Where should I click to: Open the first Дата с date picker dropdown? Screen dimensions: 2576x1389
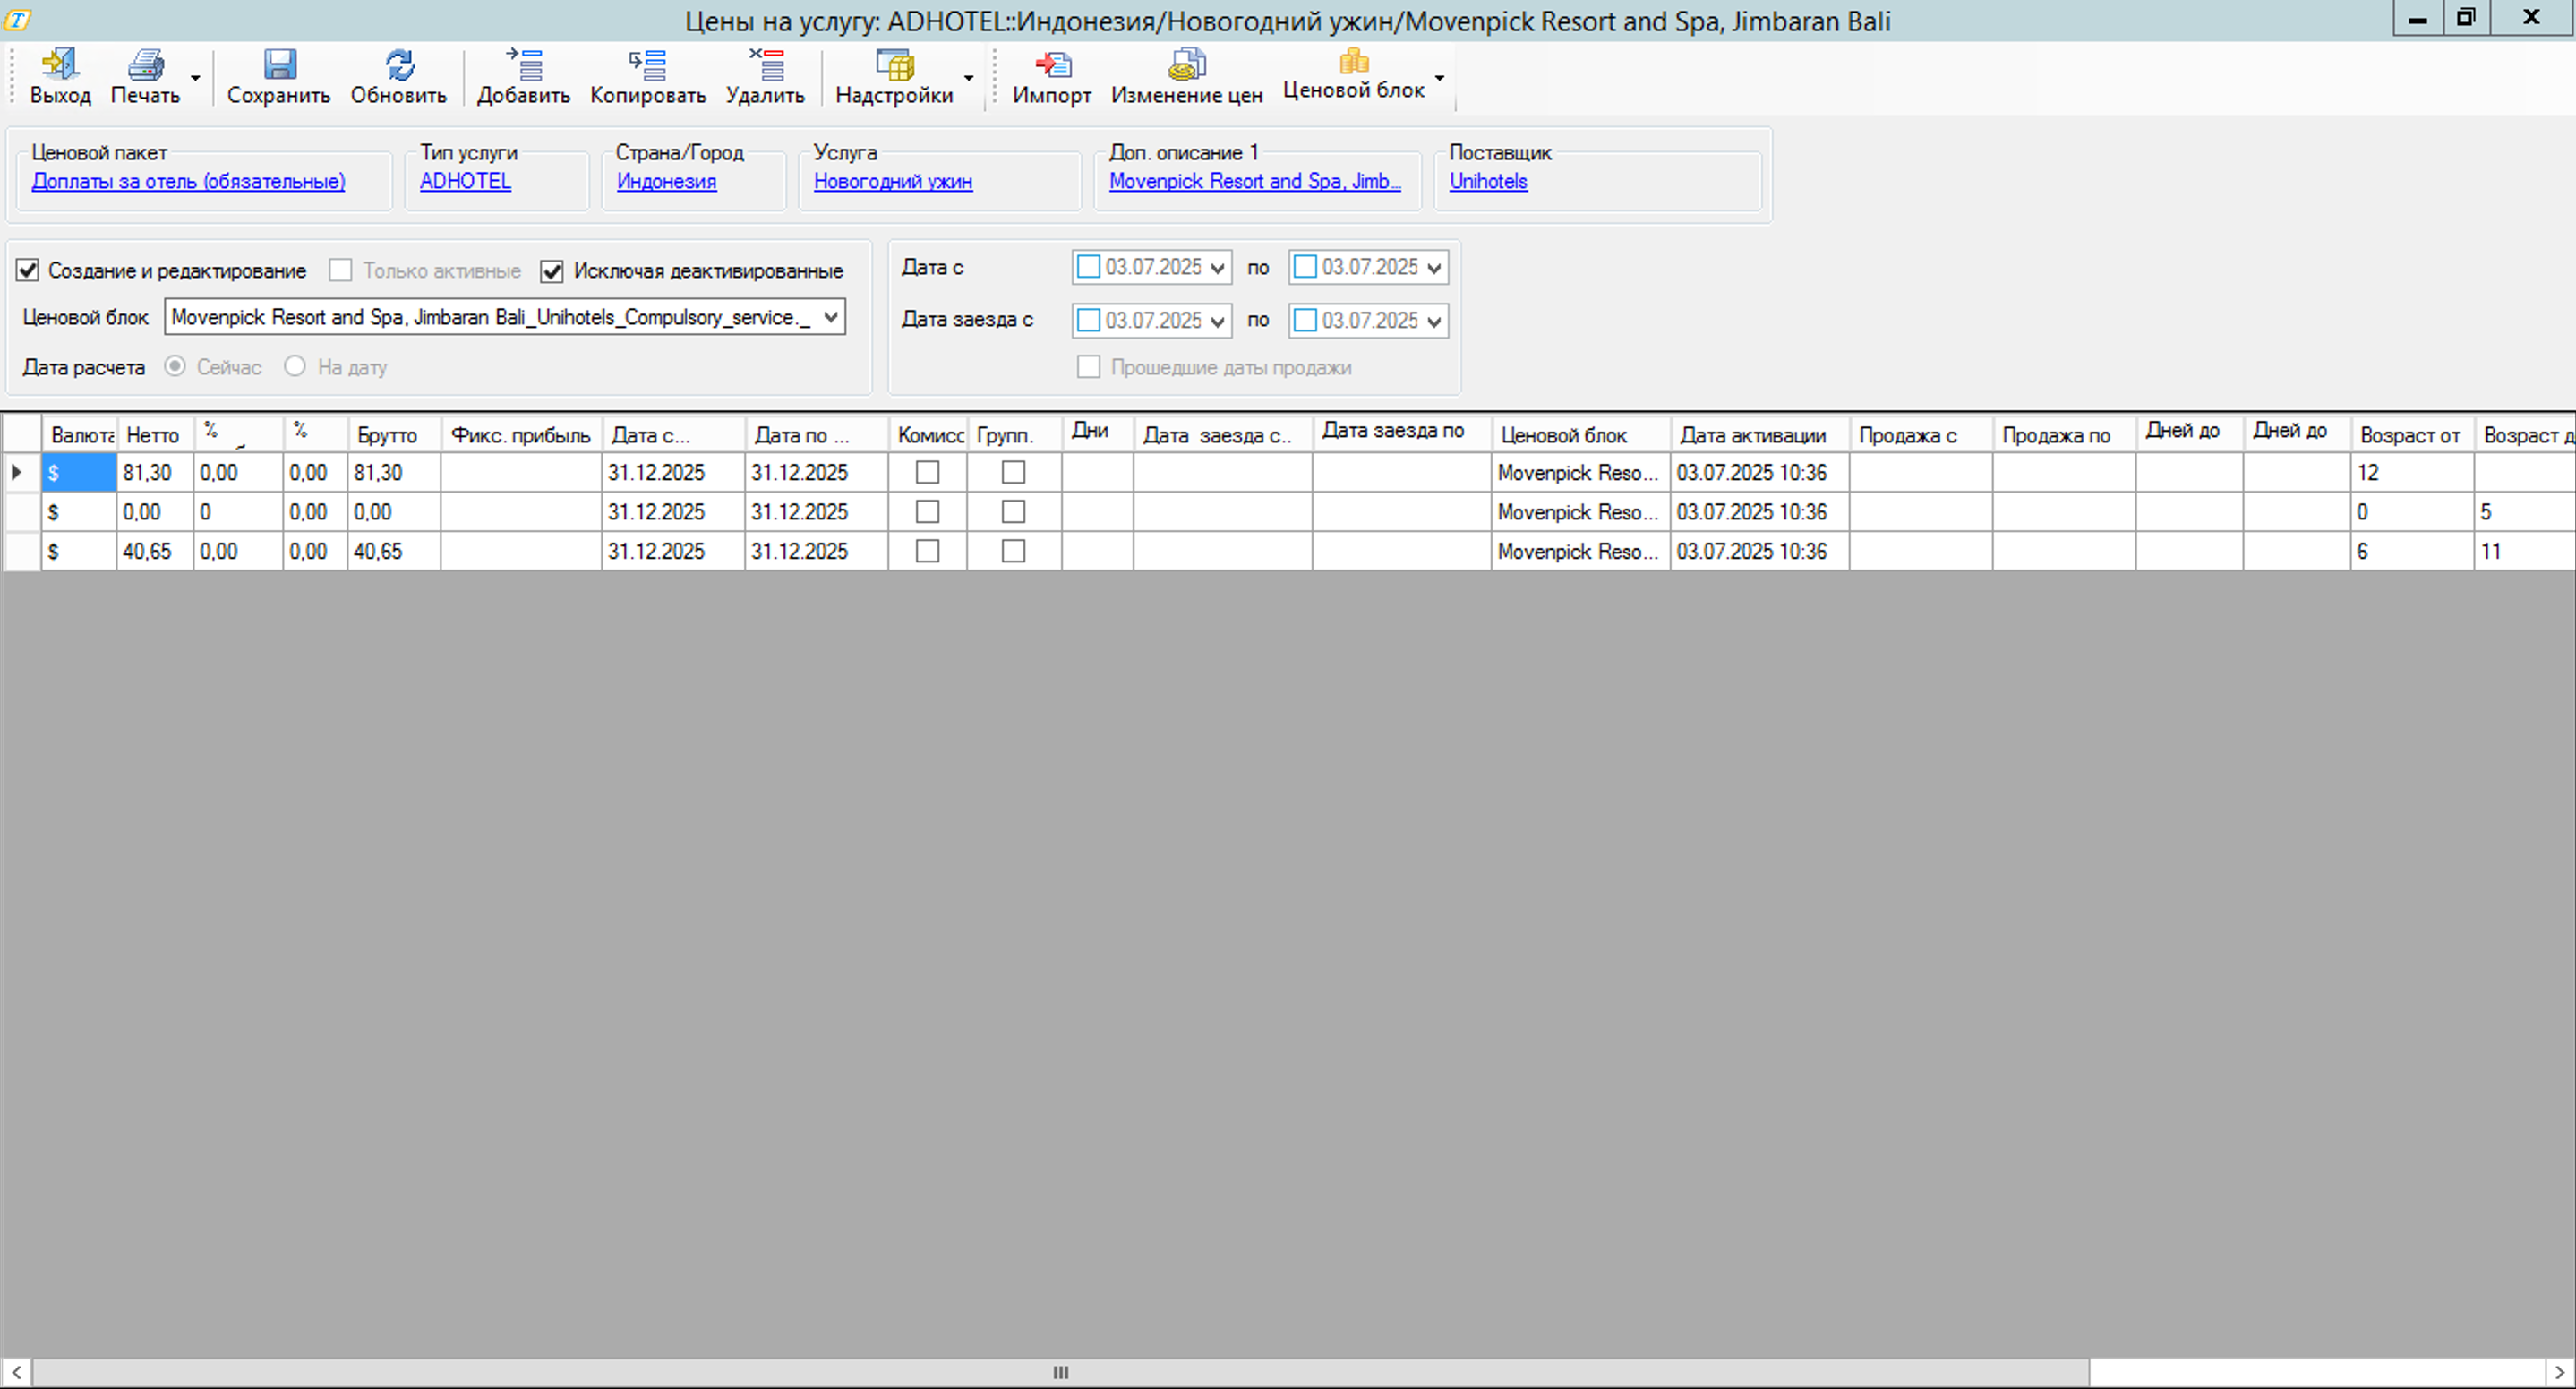click(x=1217, y=267)
